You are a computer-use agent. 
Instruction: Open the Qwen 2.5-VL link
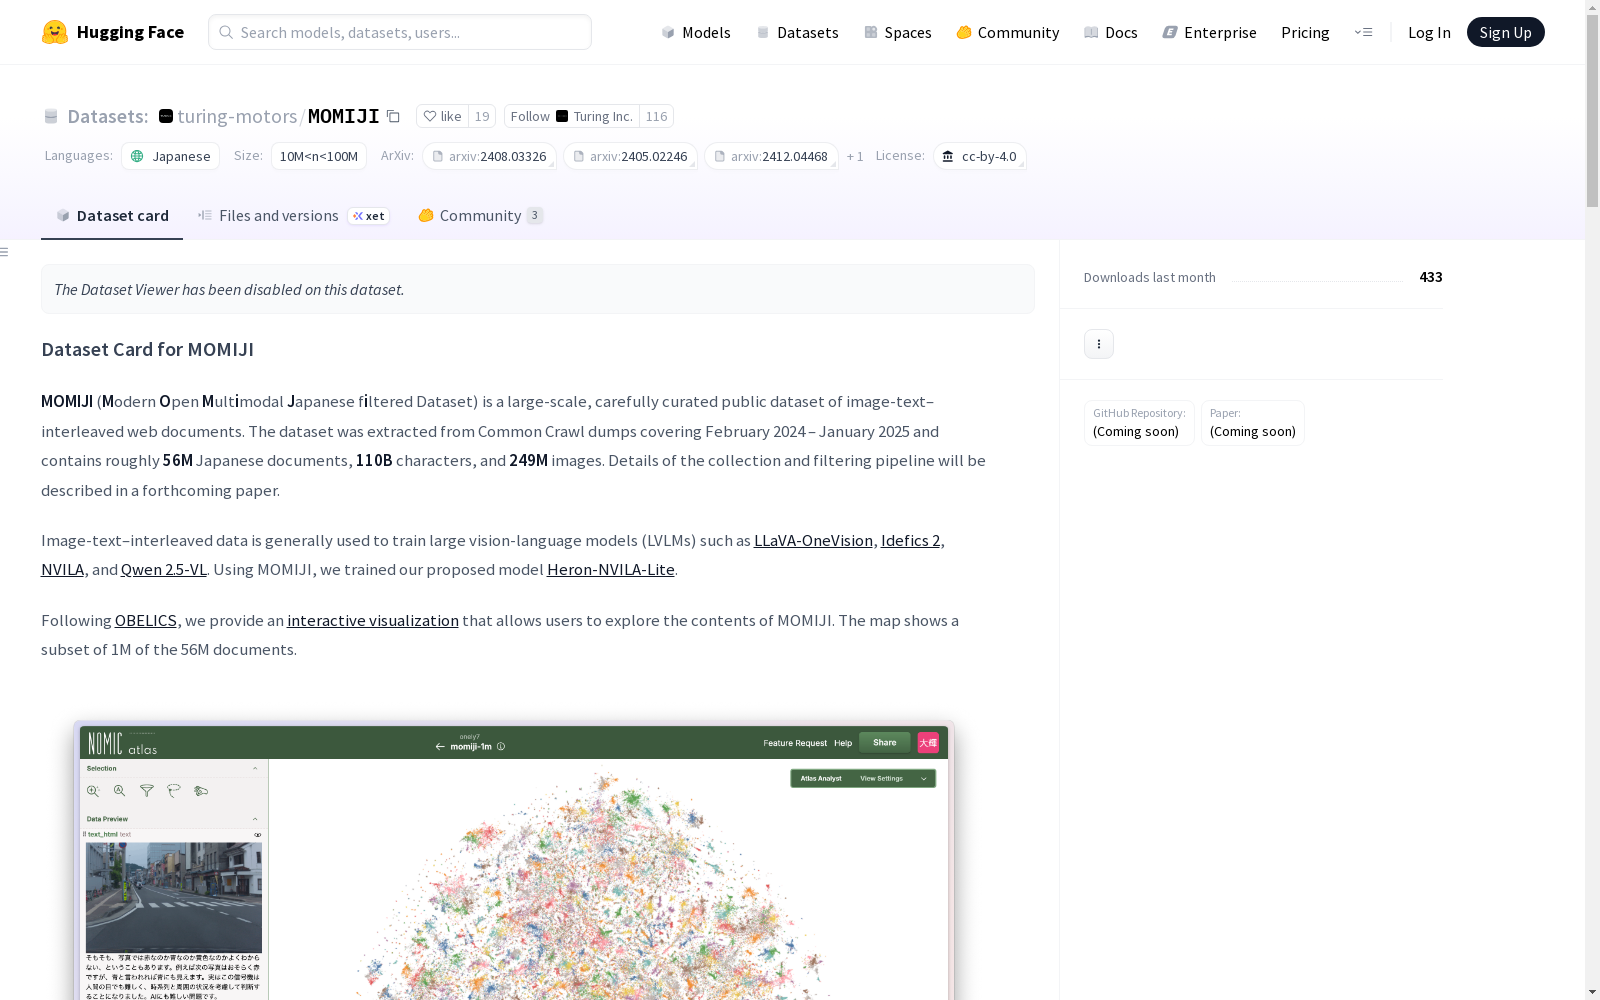click(164, 569)
